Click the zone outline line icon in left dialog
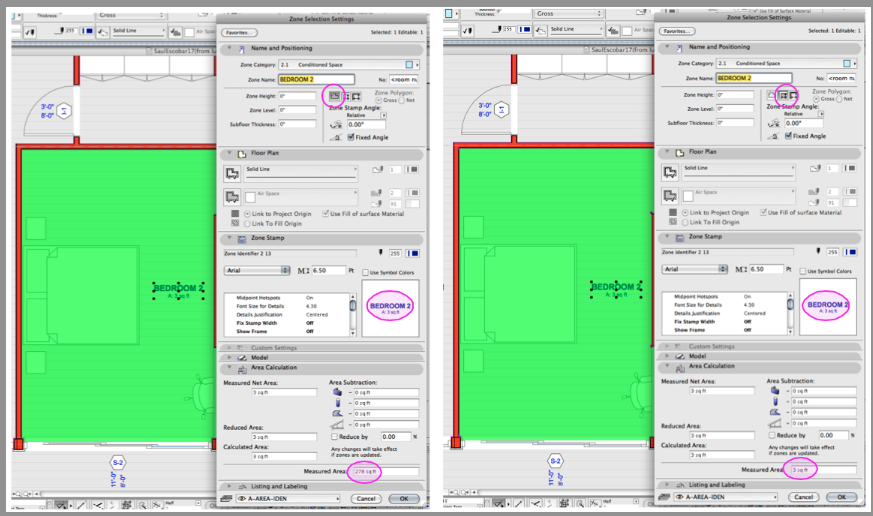The width and height of the screenshot is (873, 516). click(x=232, y=174)
